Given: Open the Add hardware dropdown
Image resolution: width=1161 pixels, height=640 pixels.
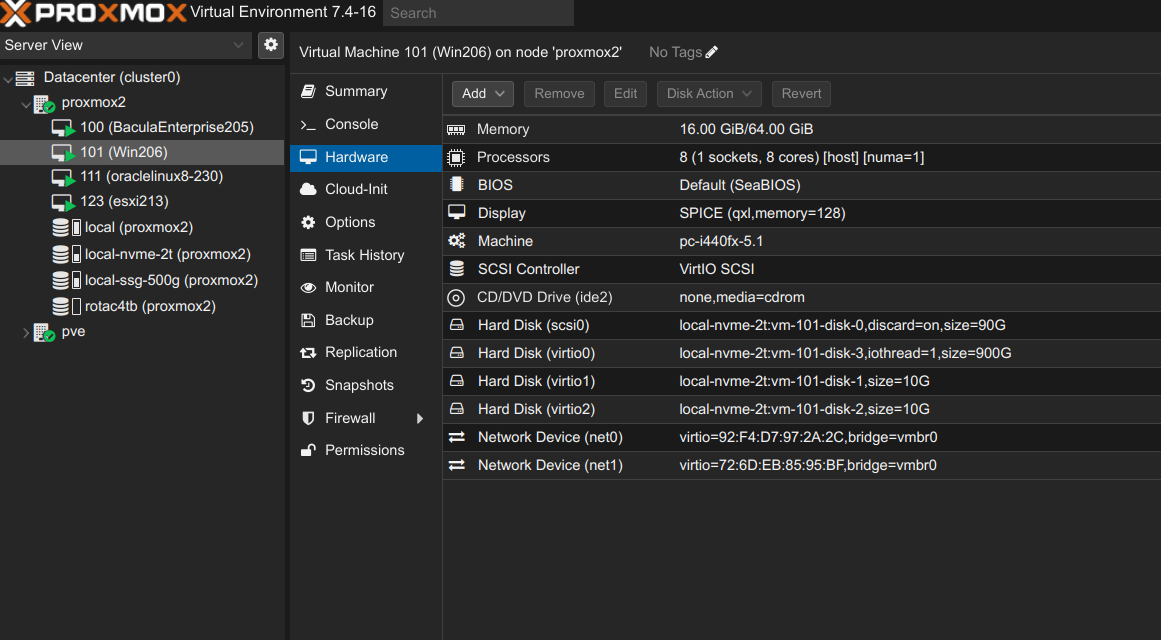Looking at the screenshot, I should click(x=483, y=93).
